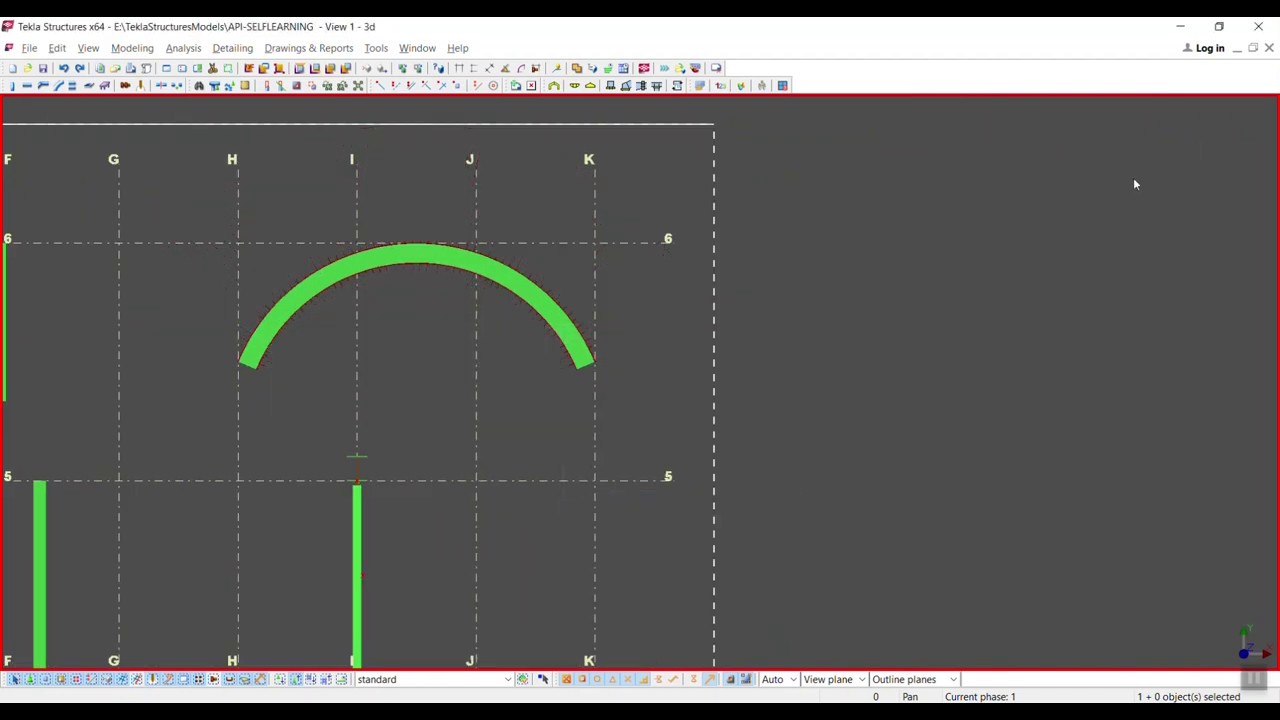Click the Measure horizontal distance icon
The height and width of the screenshot is (720, 1280).
click(459, 68)
